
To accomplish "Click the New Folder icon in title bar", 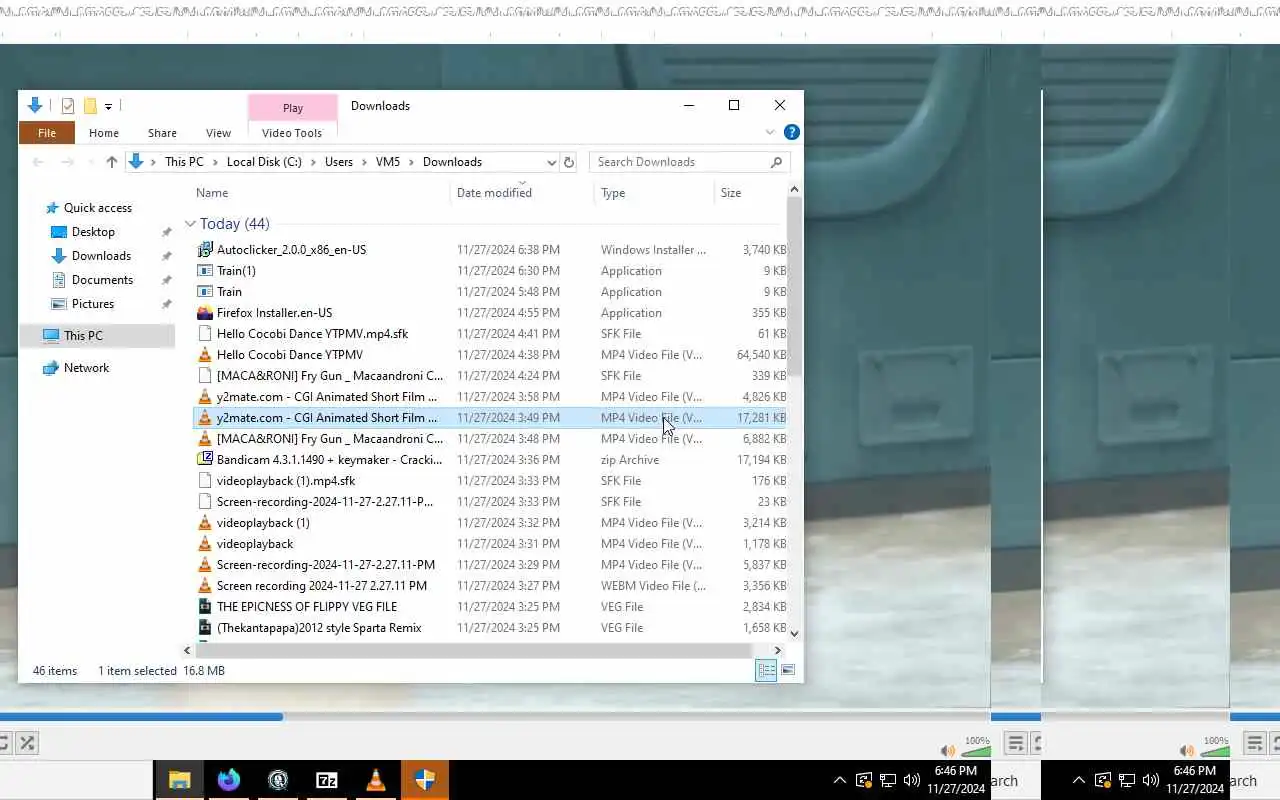I will click(x=90, y=105).
